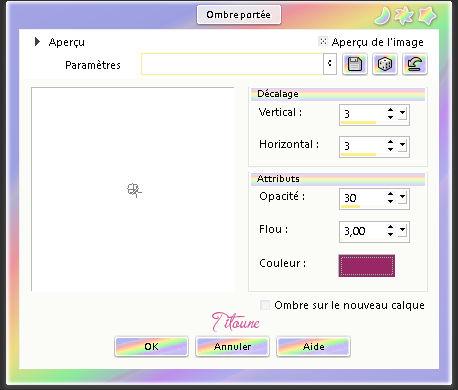Image resolution: width=458 pixels, height=390 pixels.
Task: Click the Ombre portée dialog title
Action: point(239,15)
